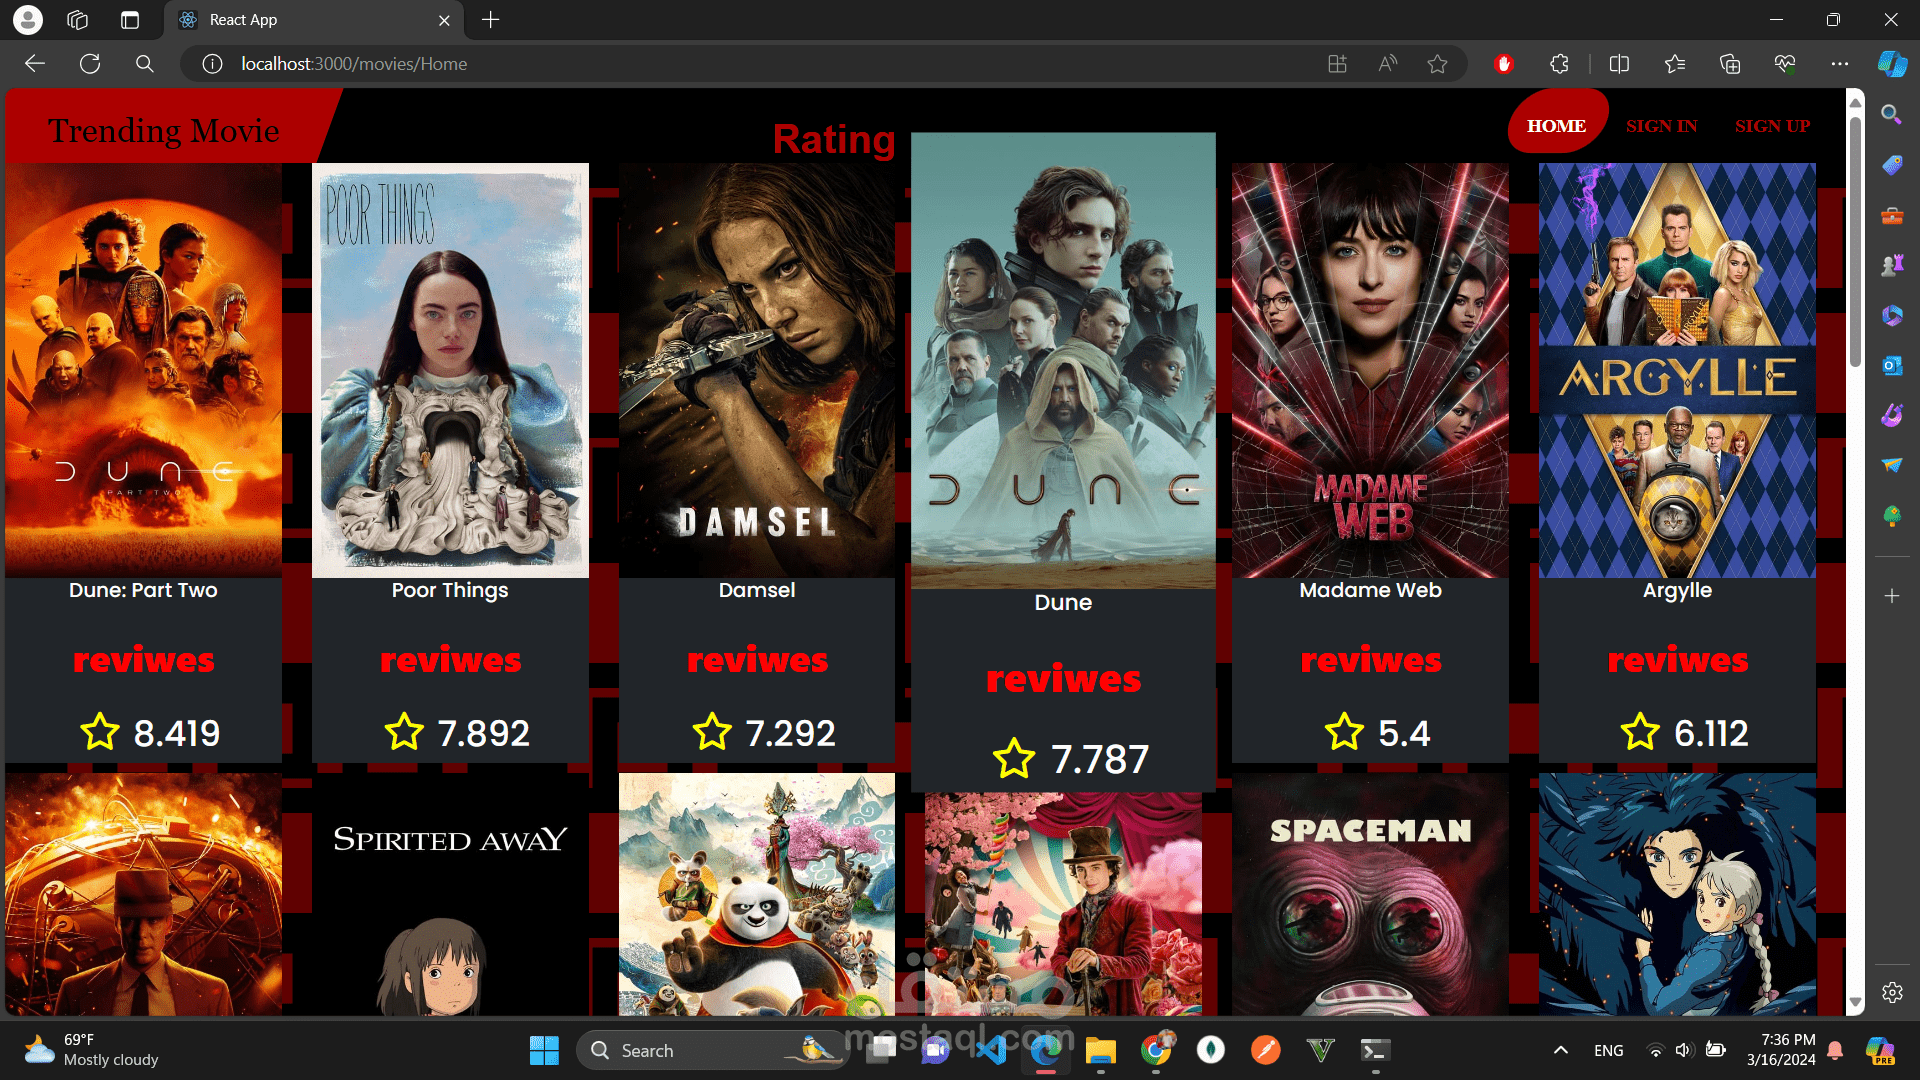The height and width of the screenshot is (1080, 1920).
Task: Click the search magnifier in toolbar
Action: [x=145, y=64]
